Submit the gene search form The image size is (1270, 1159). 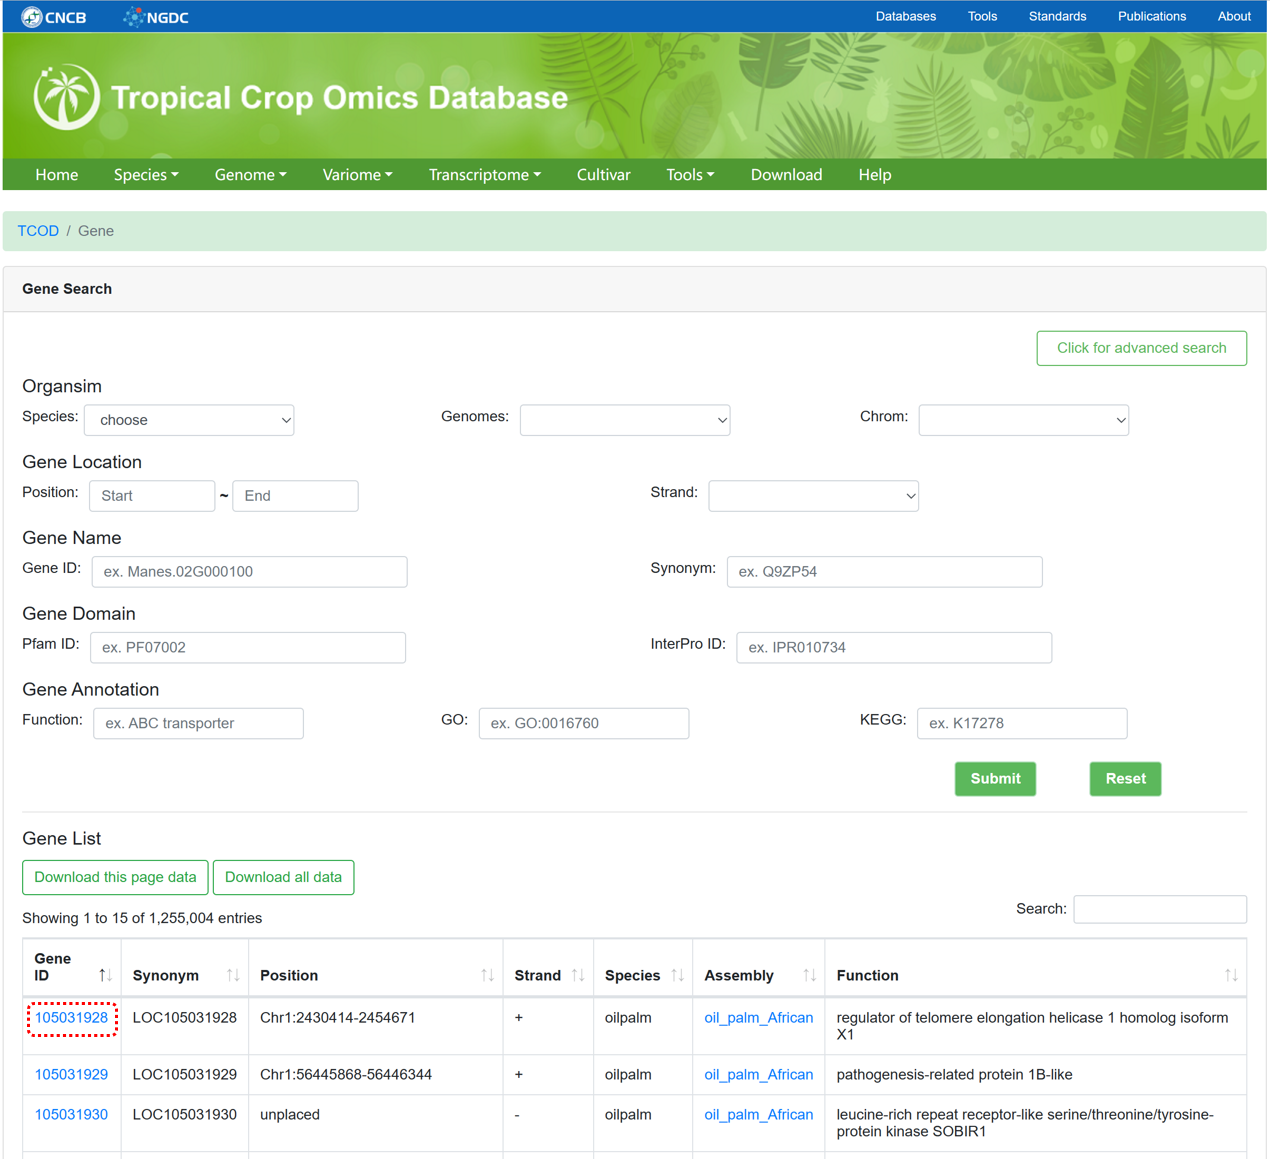995,779
